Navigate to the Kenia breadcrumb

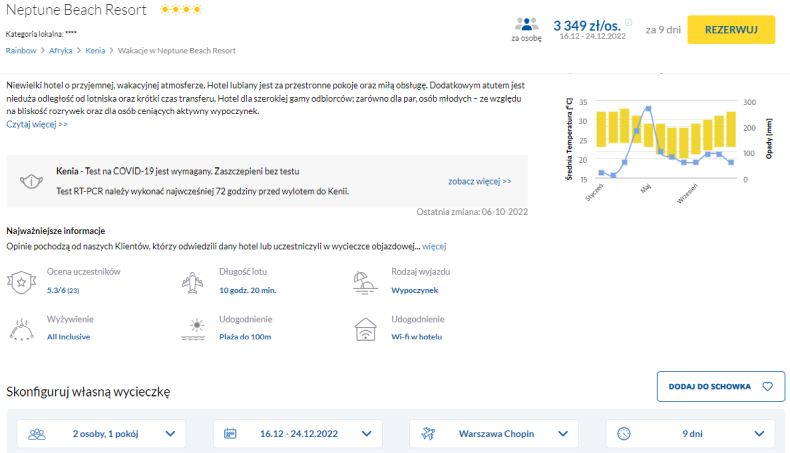95,50
